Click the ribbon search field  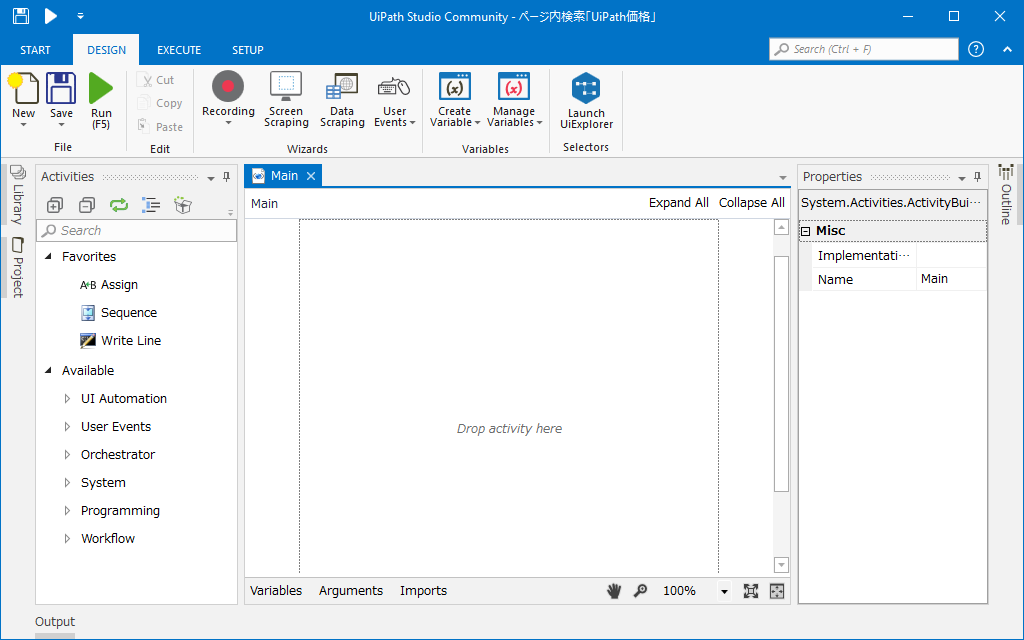click(x=864, y=49)
